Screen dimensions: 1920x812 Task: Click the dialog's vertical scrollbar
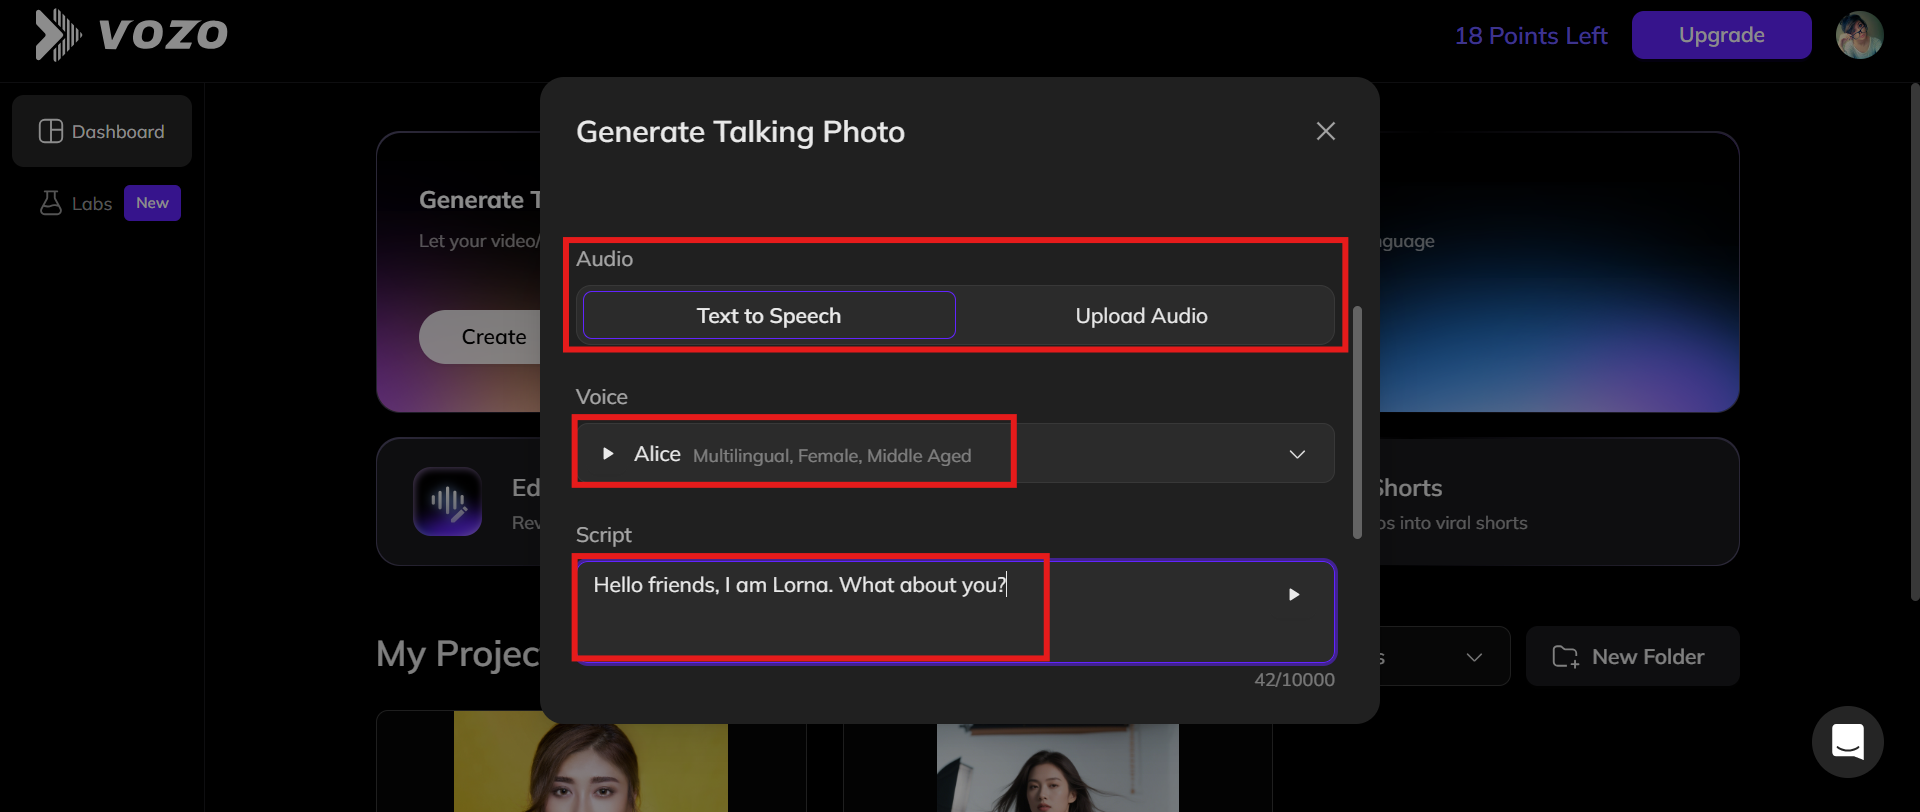click(1357, 420)
